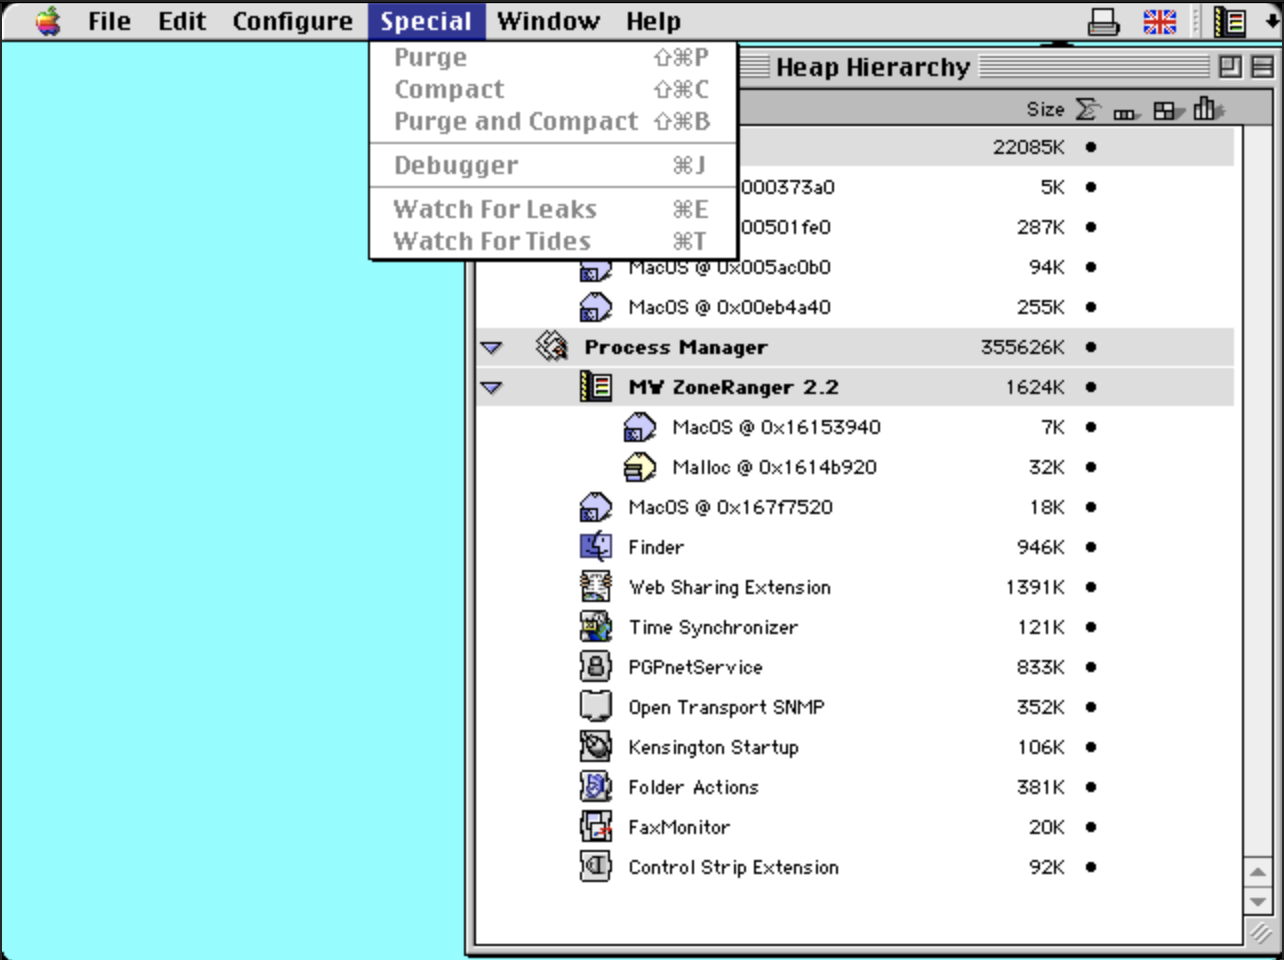
Task: Click the Finder process icon
Action: [596, 547]
